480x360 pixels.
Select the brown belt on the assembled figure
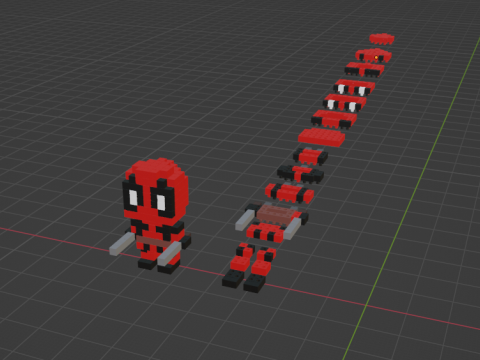pyautogui.click(x=154, y=241)
